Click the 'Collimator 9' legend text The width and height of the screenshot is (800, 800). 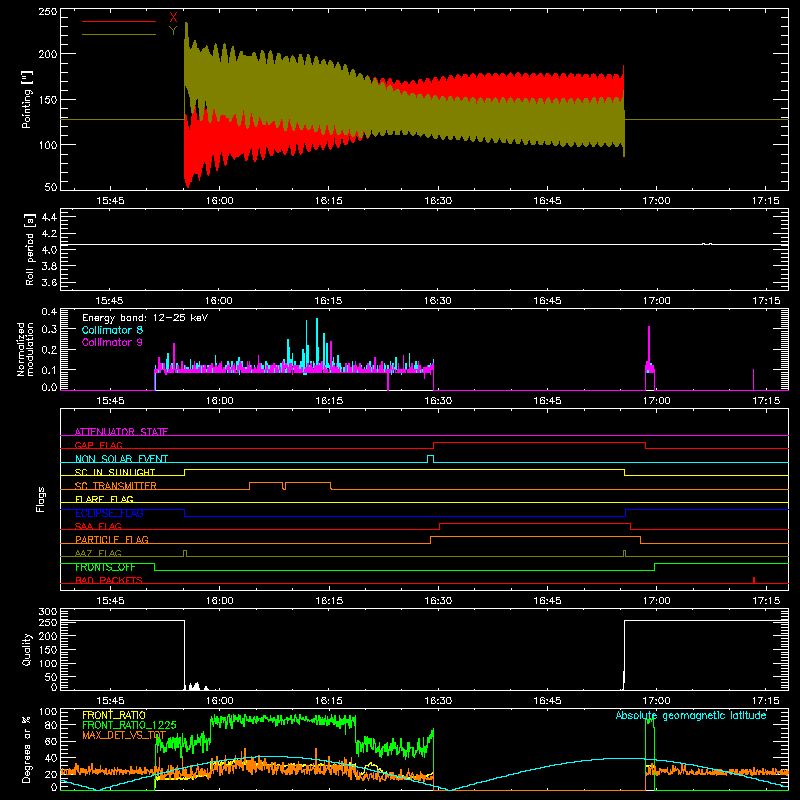(x=112, y=342)
